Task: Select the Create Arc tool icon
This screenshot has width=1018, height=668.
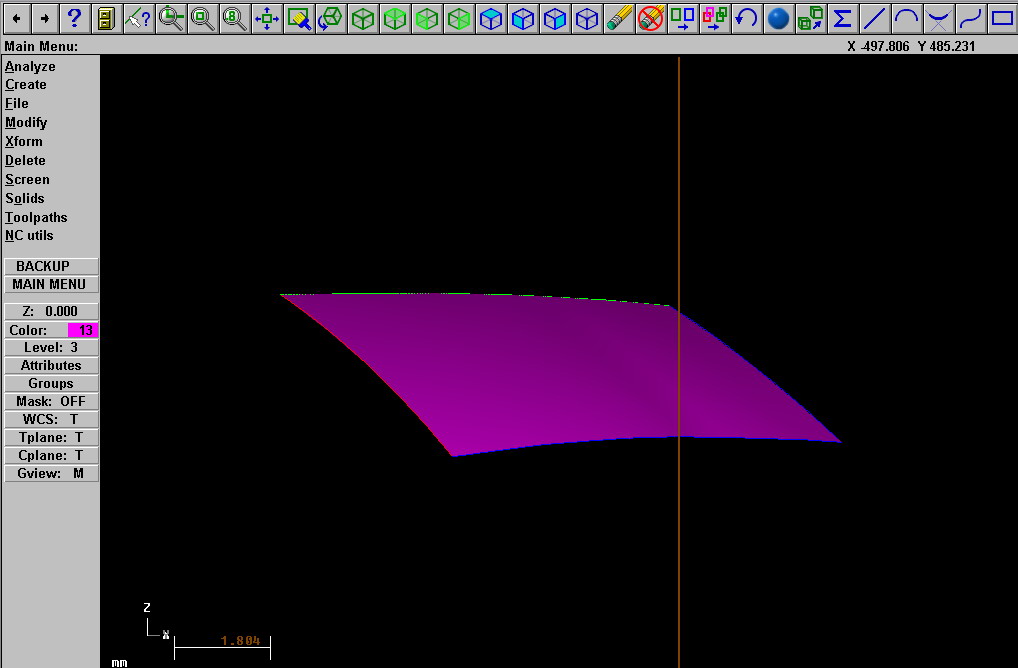Action: coord(906,19)
